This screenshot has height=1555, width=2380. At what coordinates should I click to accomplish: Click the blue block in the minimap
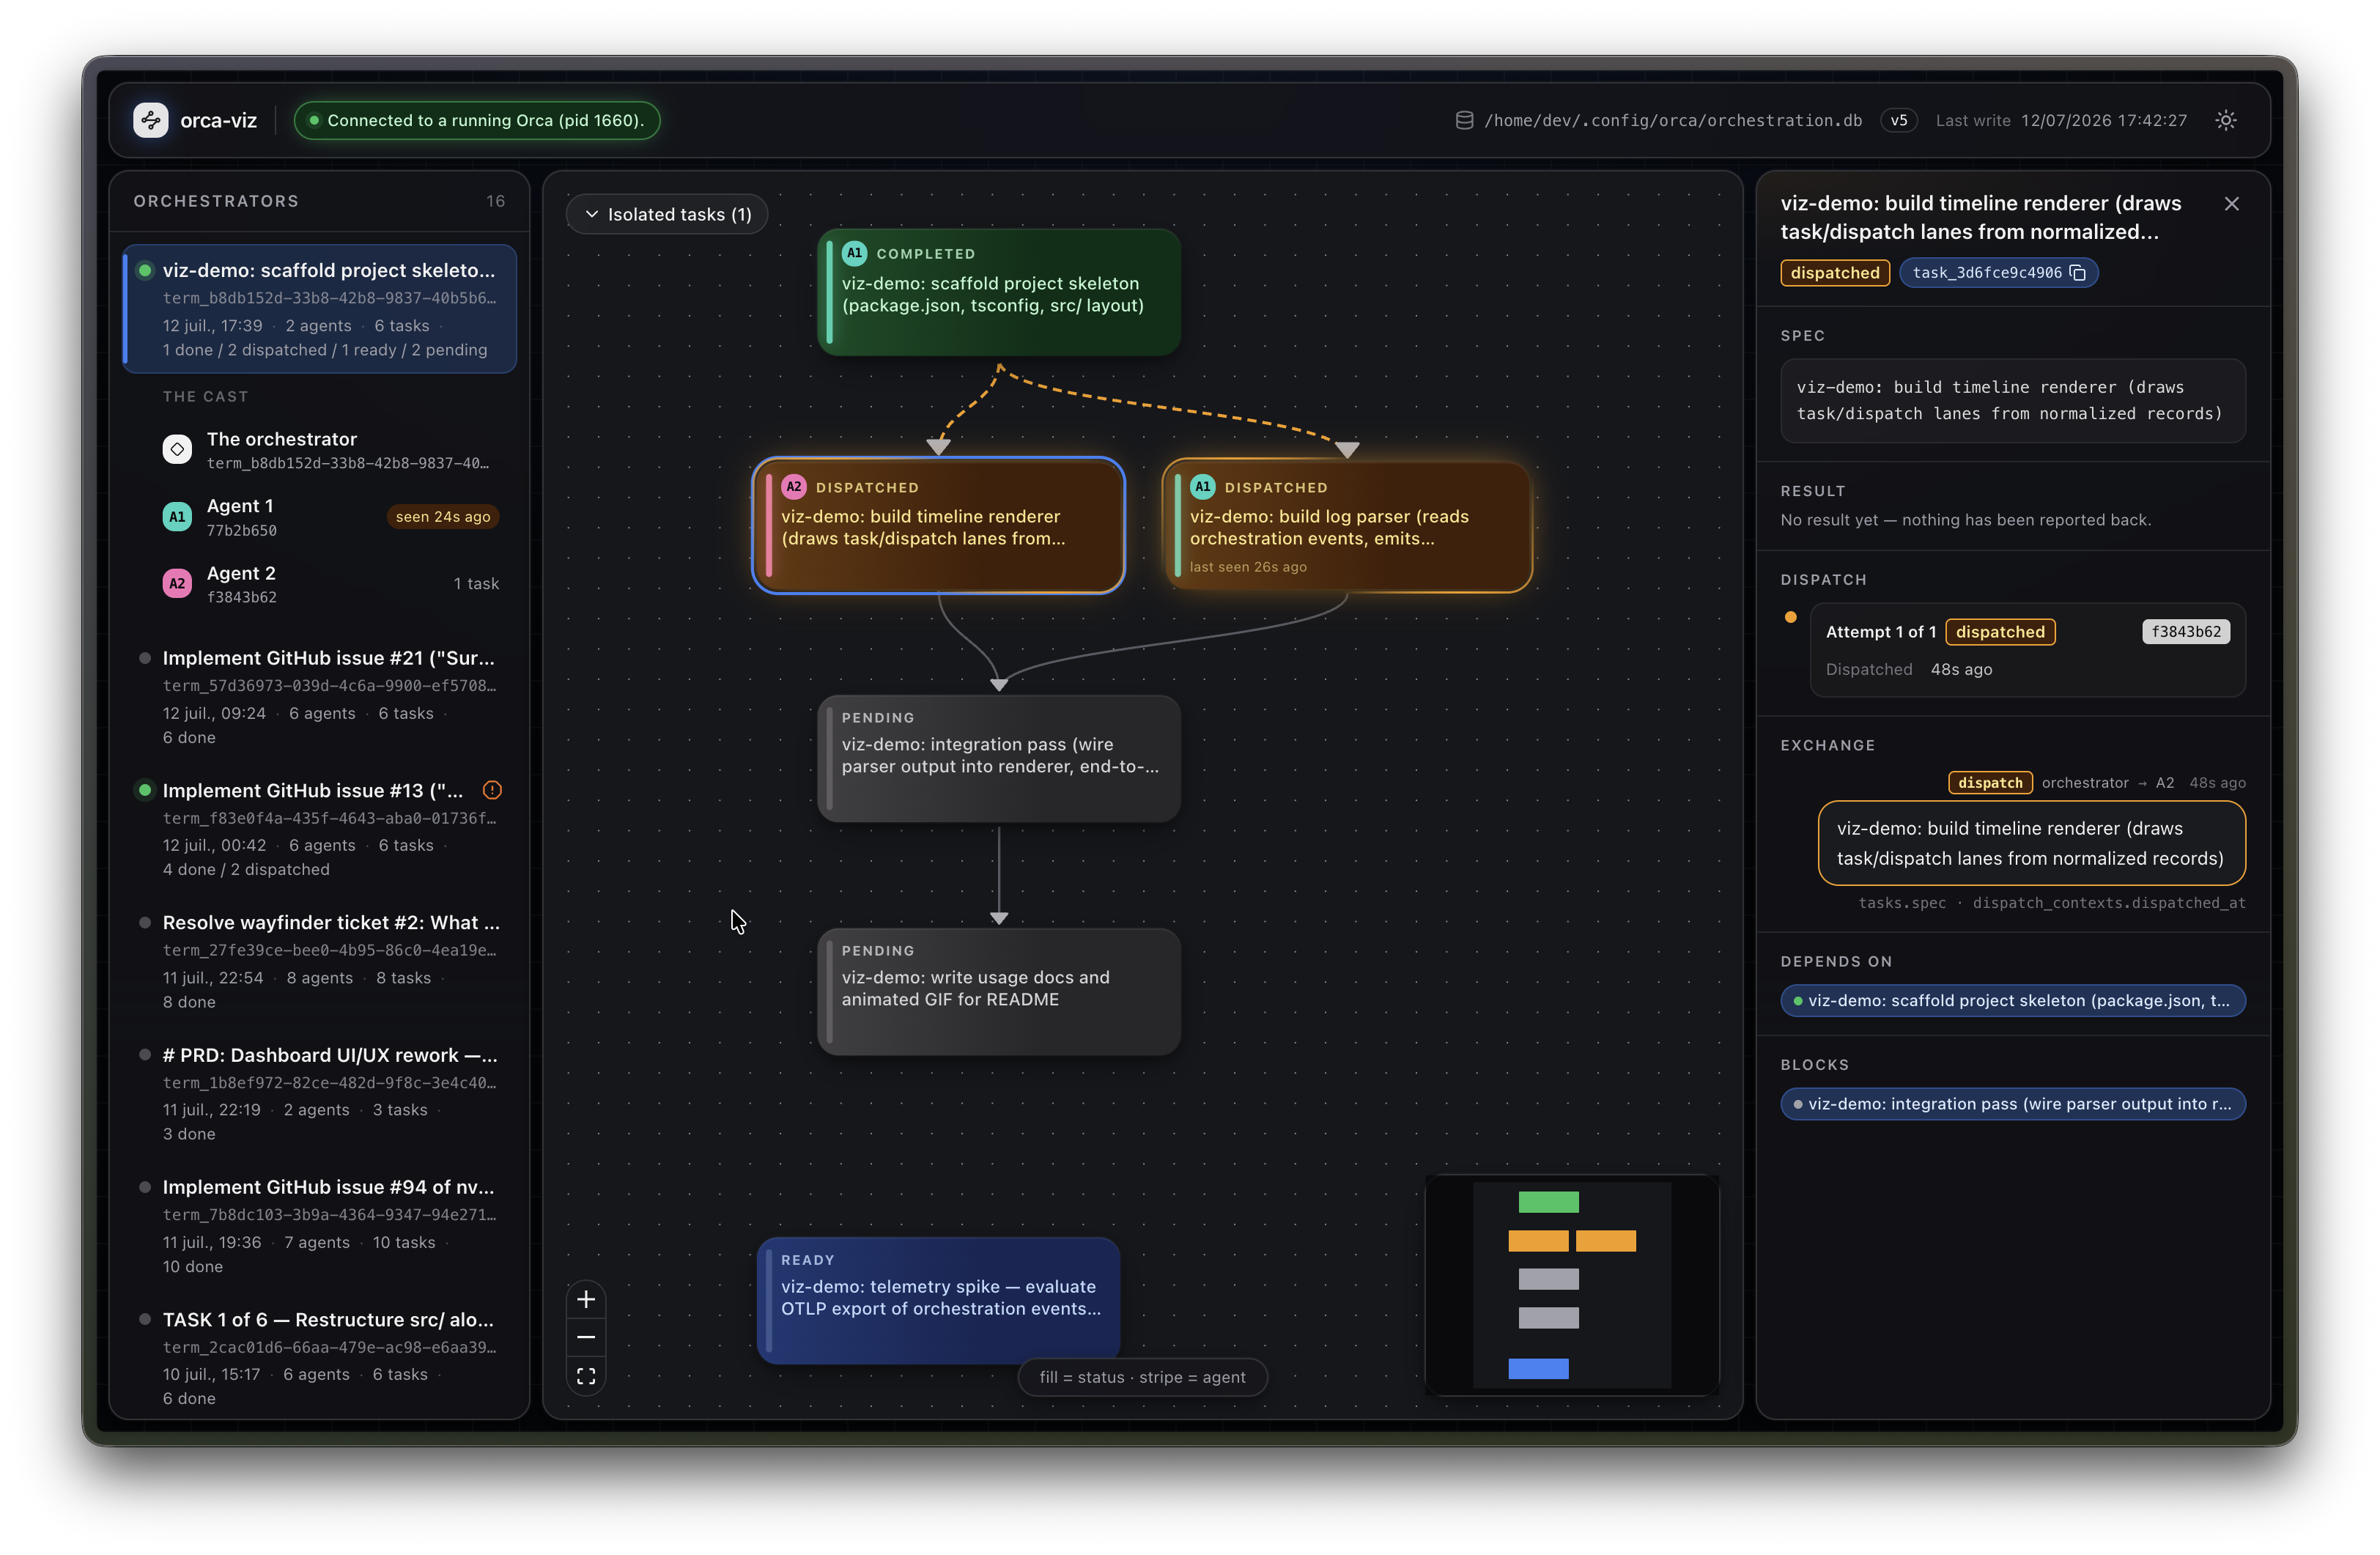1538,1368
